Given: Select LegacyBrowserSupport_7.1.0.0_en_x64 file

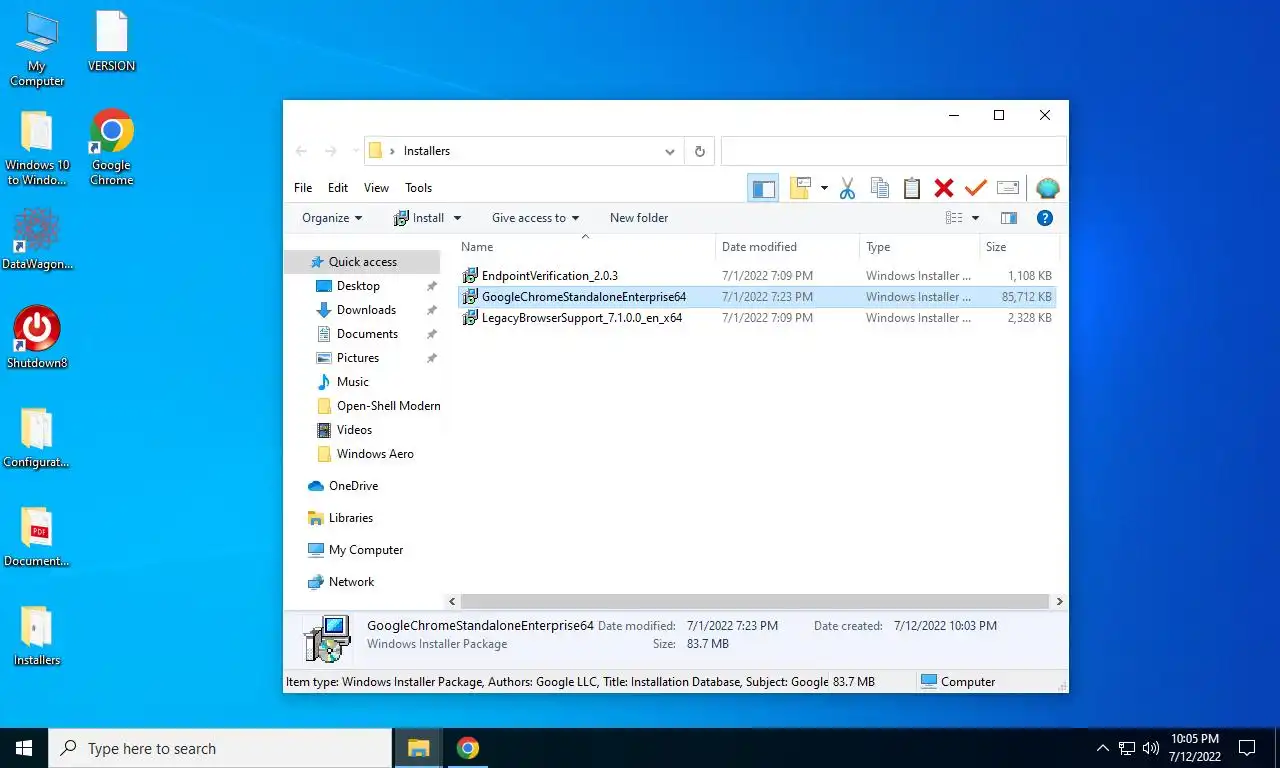Looking at the screenshot, I should [x=582, y=318].
